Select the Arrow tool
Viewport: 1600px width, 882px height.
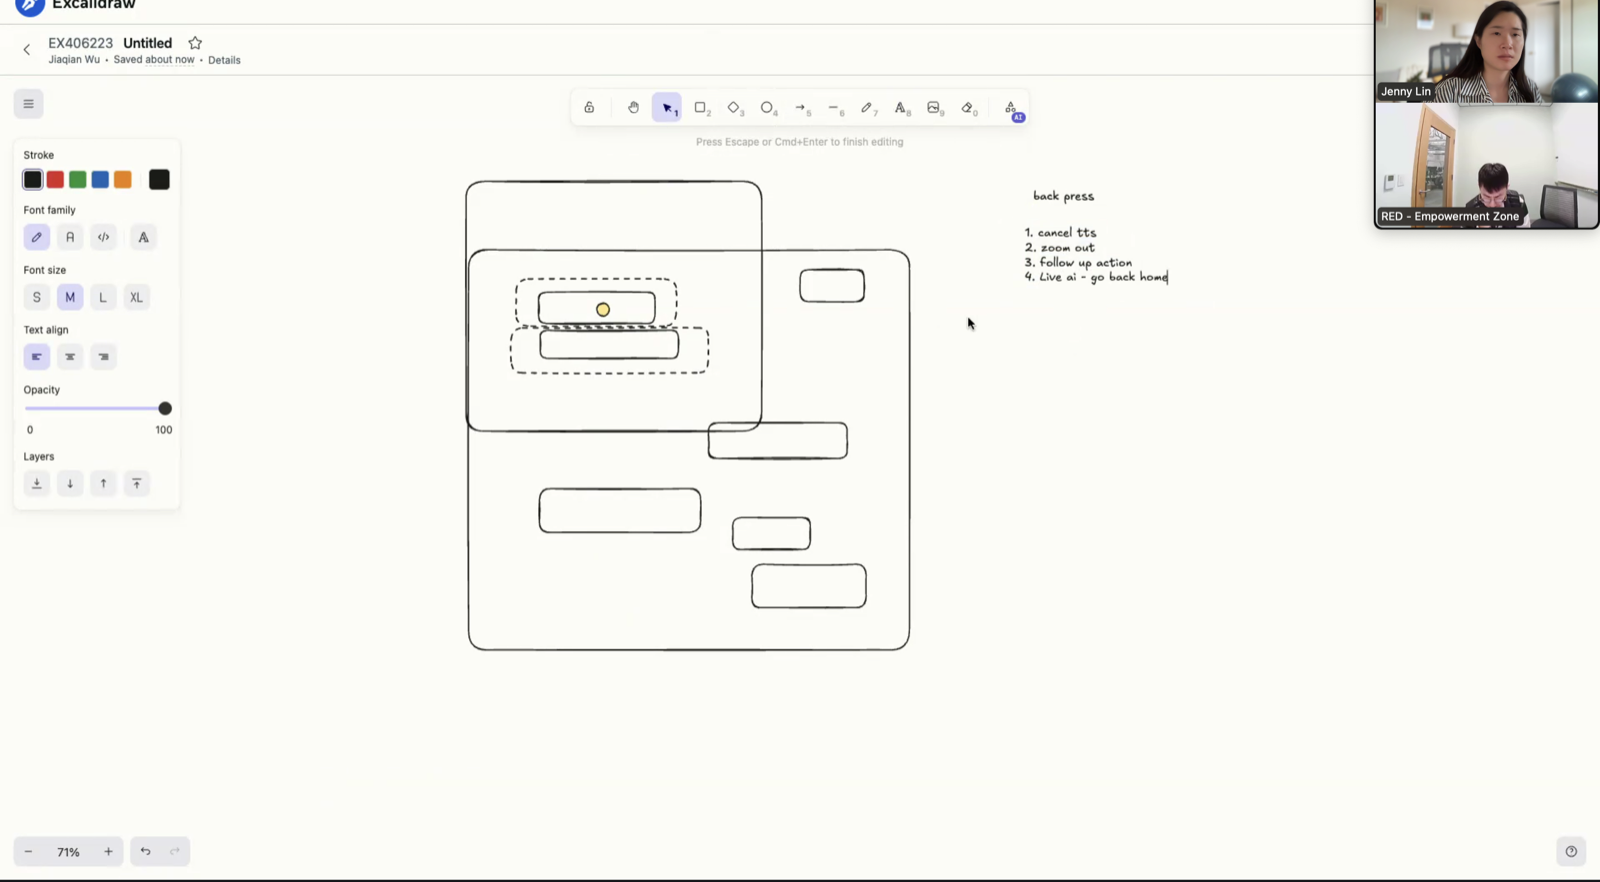click(801, 108)
